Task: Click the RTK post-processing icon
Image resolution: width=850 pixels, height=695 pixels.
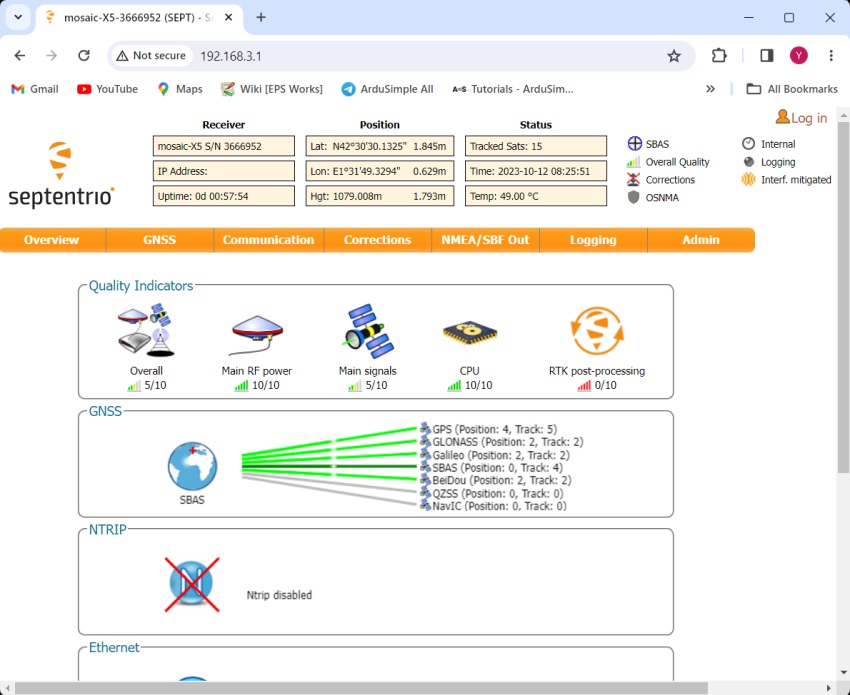Action: [596, 331]
